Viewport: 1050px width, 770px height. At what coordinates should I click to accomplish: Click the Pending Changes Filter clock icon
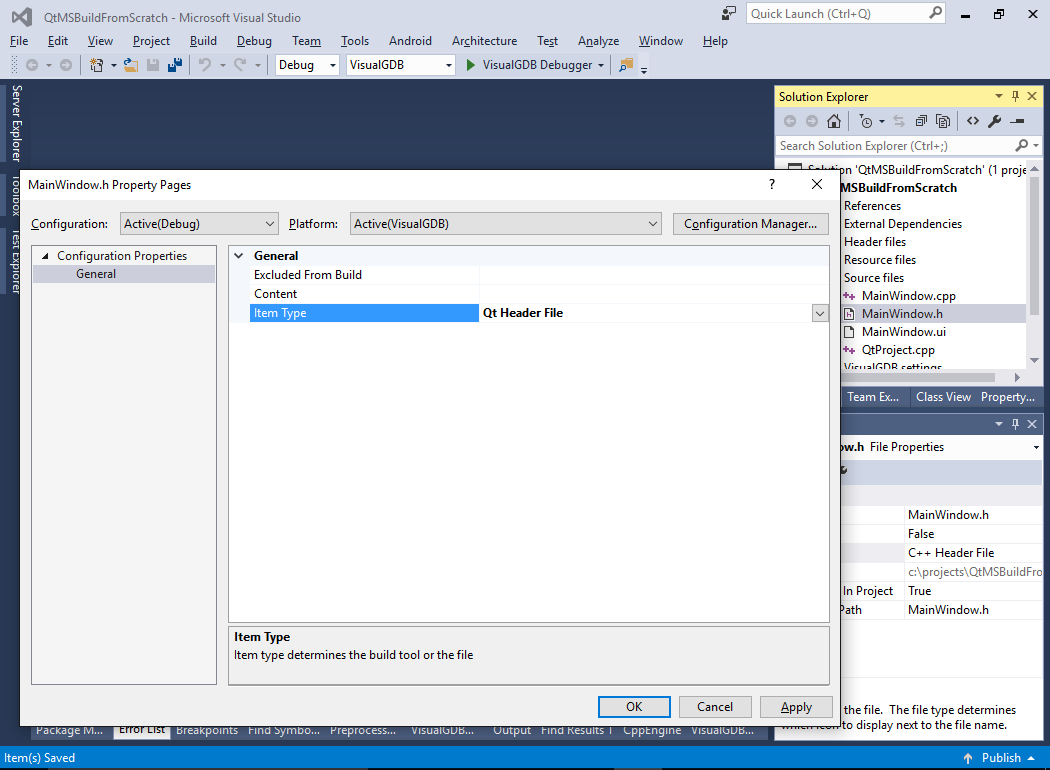pos(866,121)
